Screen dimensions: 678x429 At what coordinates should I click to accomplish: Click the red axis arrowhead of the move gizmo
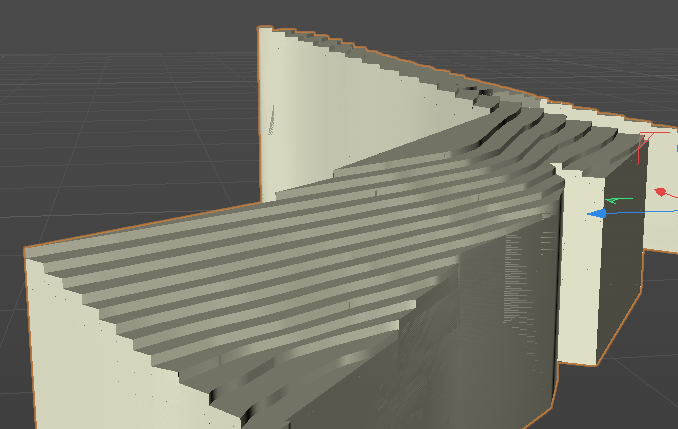coord(660,192)
